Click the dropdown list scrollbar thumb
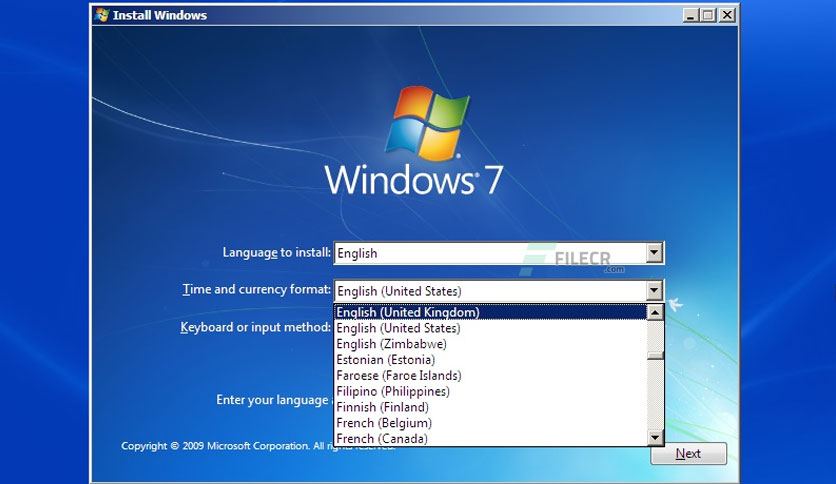This screenshot has height=484, width=836. tap(655, 356)
